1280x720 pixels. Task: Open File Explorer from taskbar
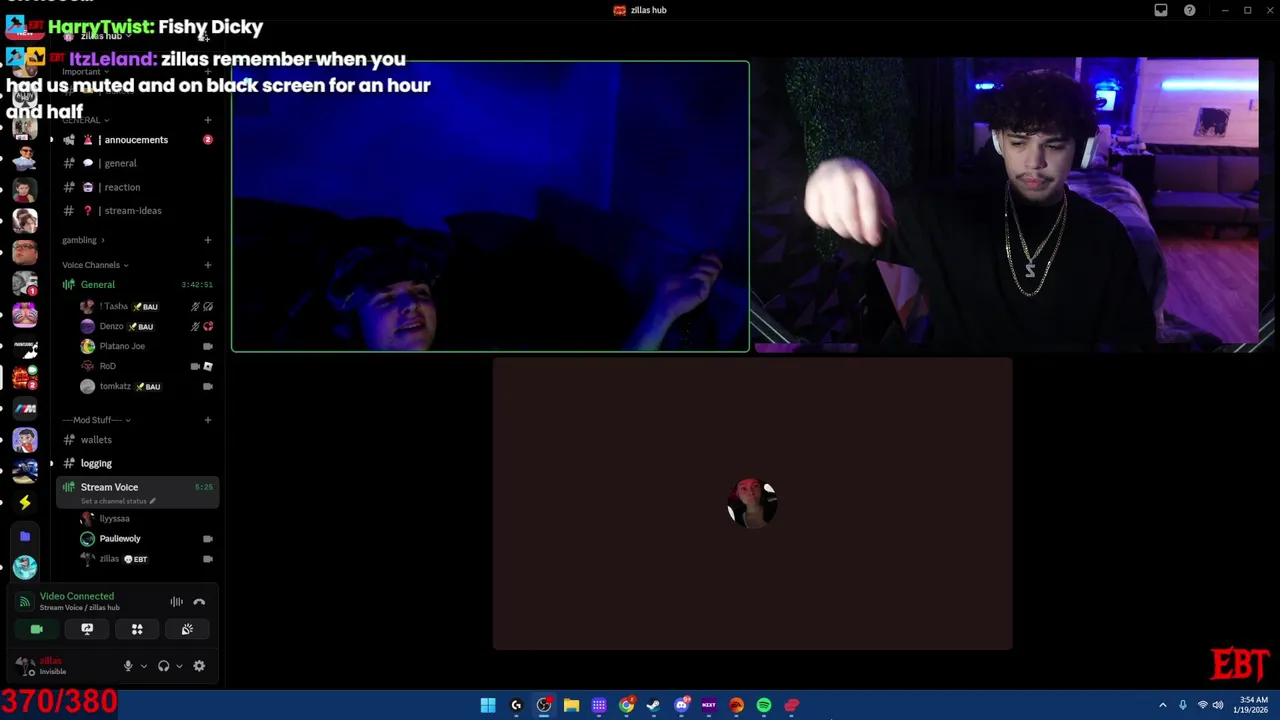(x=571, y=705)
